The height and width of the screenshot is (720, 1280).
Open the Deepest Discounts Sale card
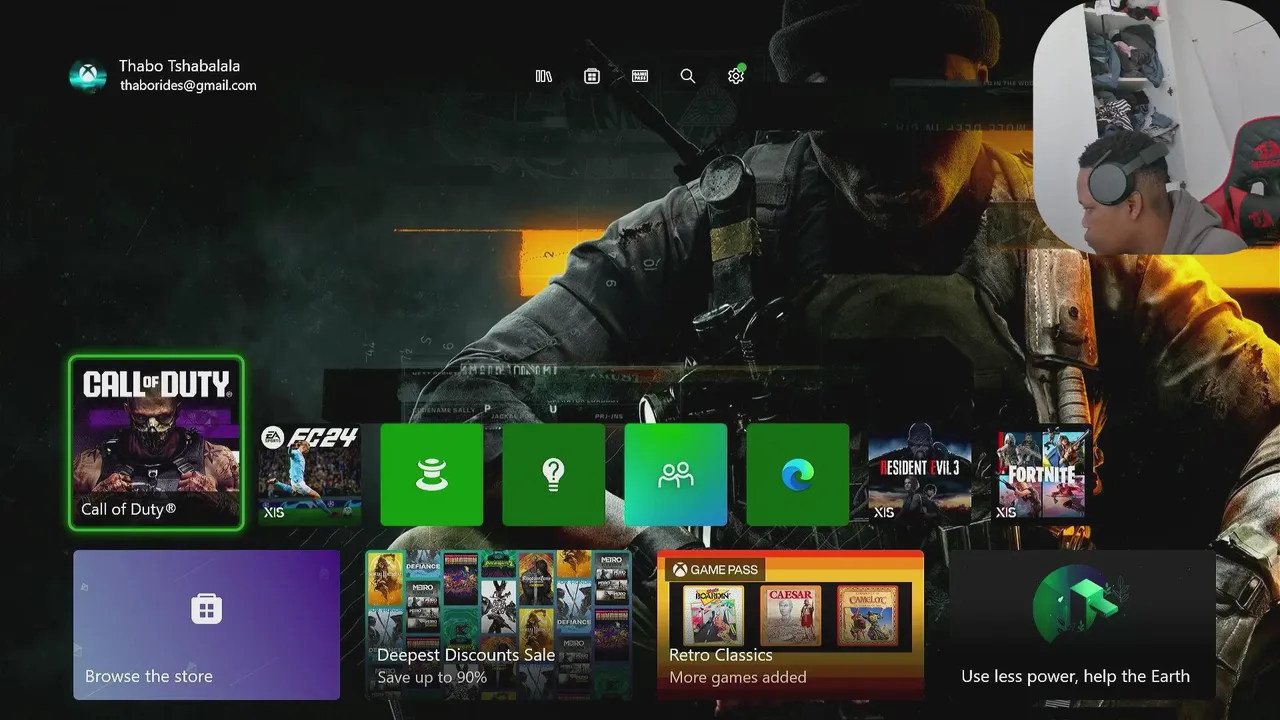[499, 625]
